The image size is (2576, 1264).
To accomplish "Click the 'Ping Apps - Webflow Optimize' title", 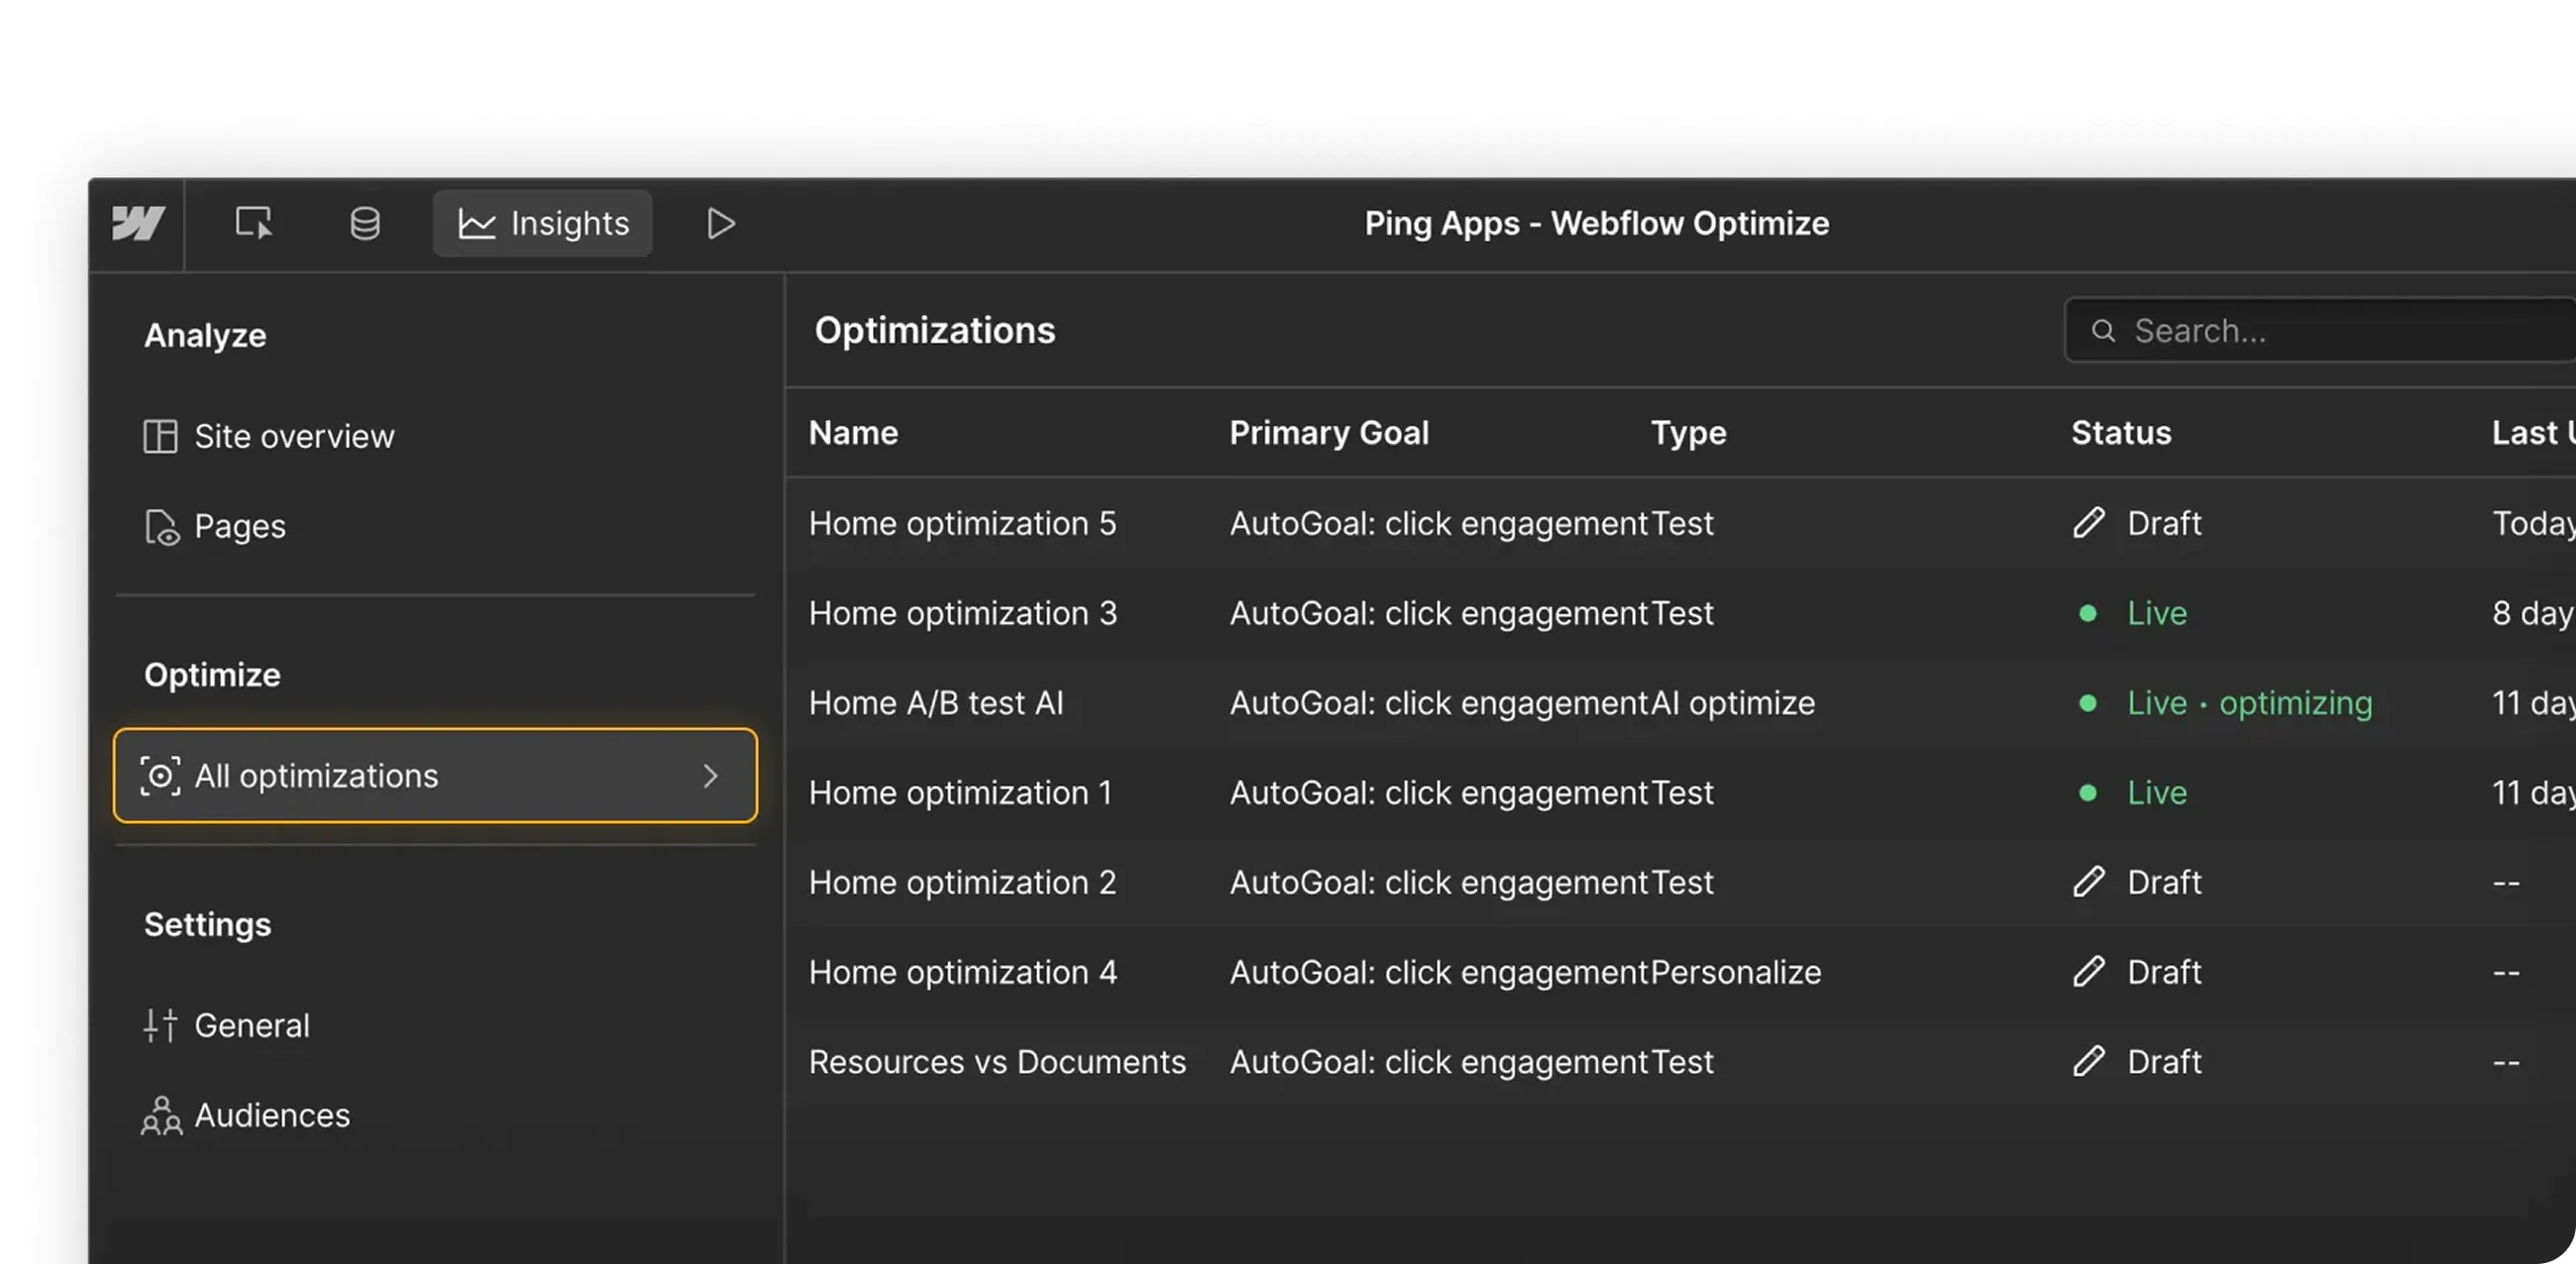I will (1597, 223).
